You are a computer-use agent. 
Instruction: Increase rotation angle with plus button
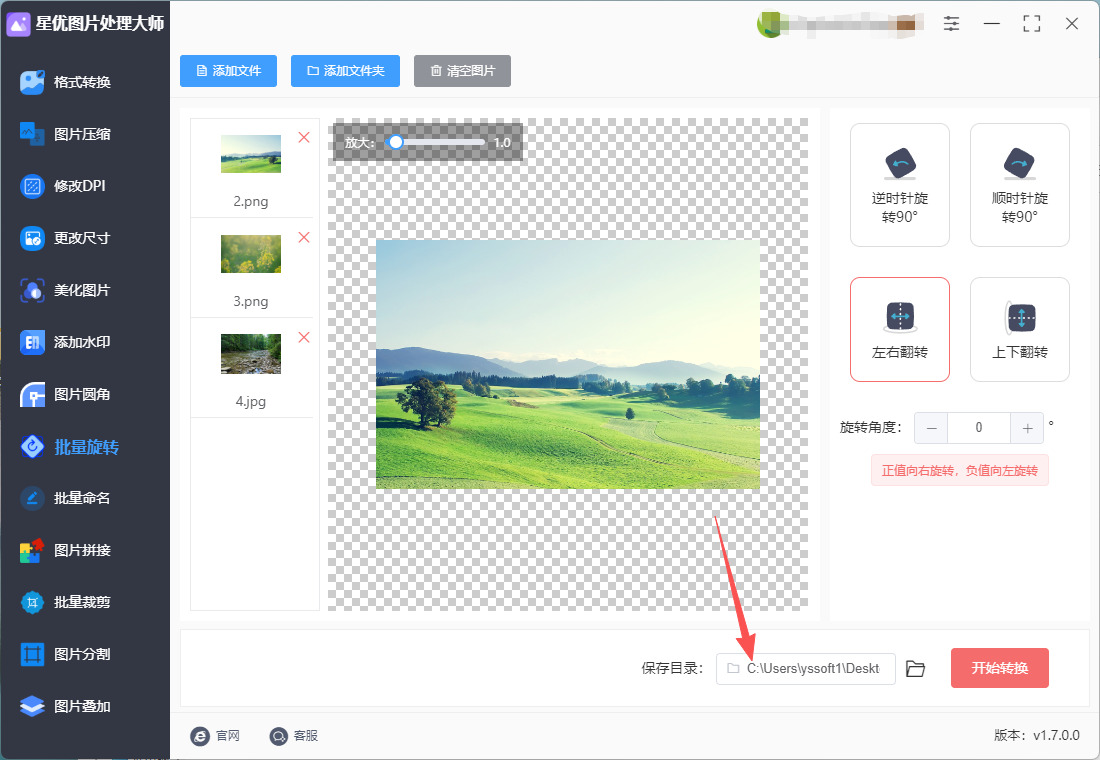pyautogui.click(x=1027, y=428)
